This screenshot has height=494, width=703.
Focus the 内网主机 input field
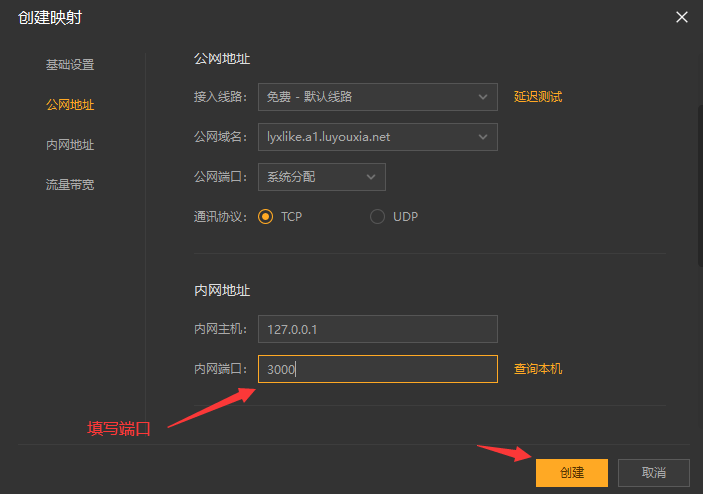pos(378,329)
